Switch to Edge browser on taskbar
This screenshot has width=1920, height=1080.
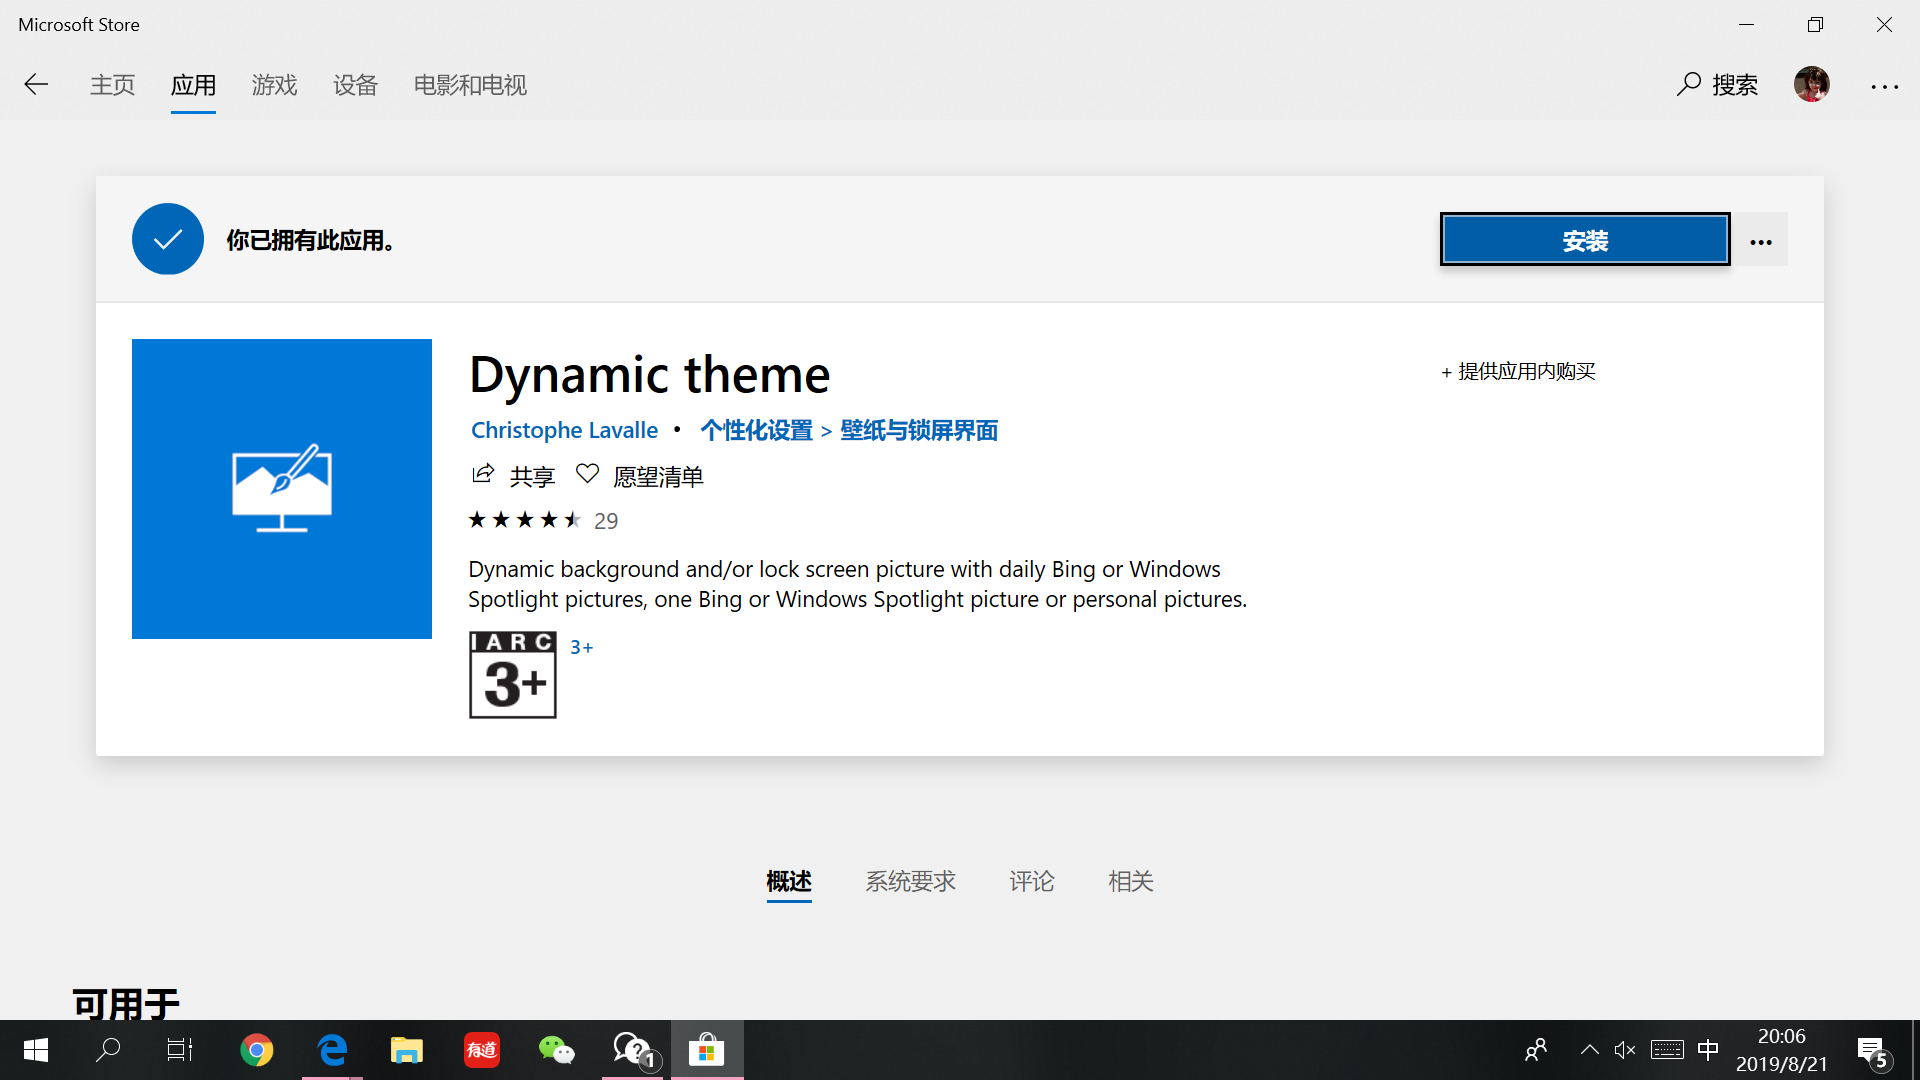click(332, 1050)
